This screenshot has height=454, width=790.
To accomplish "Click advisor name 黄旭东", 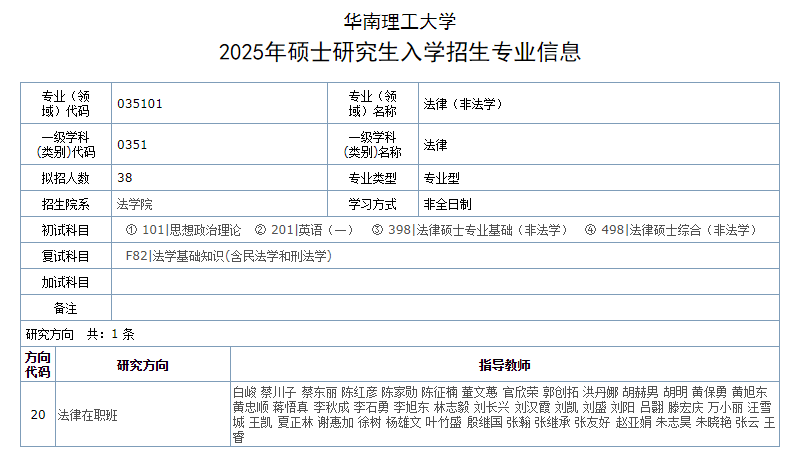I will [750, 392].
